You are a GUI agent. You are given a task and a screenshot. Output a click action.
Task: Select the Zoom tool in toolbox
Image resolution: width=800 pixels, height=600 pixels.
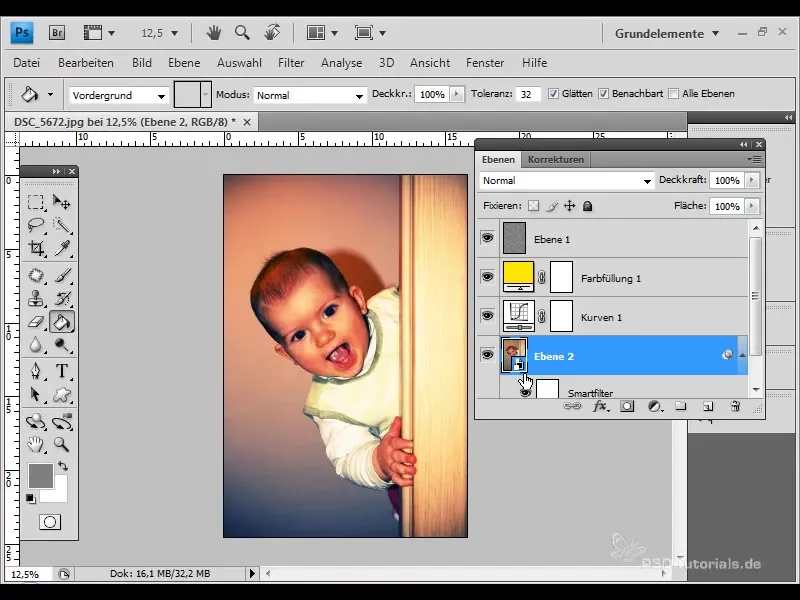pos(62,444)
